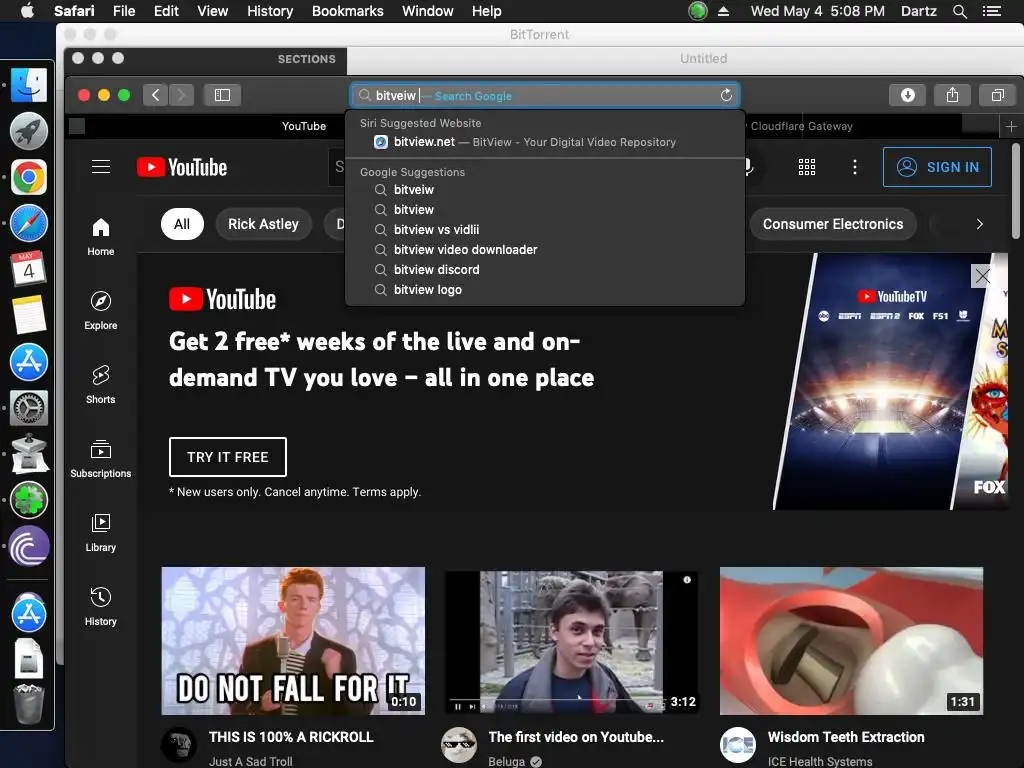Click inside the Safari address bar
Image resolution: width=1024 pixels, height=768 pixels.
tap(545, 95)
